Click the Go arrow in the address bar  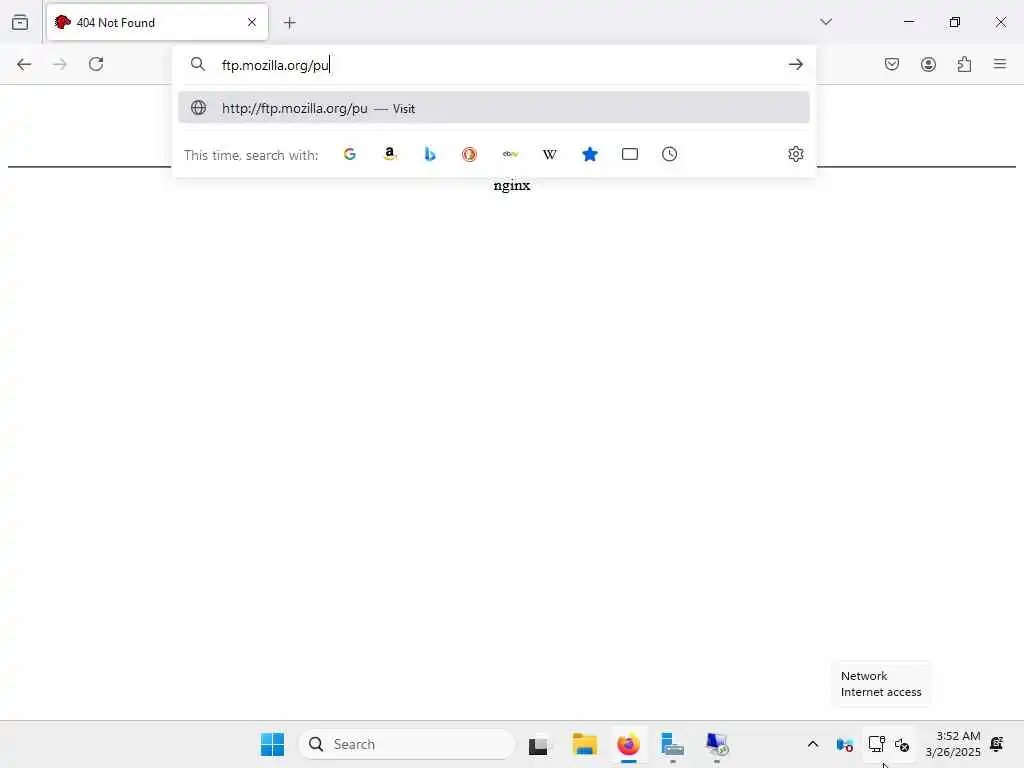[x=795, y=64]
